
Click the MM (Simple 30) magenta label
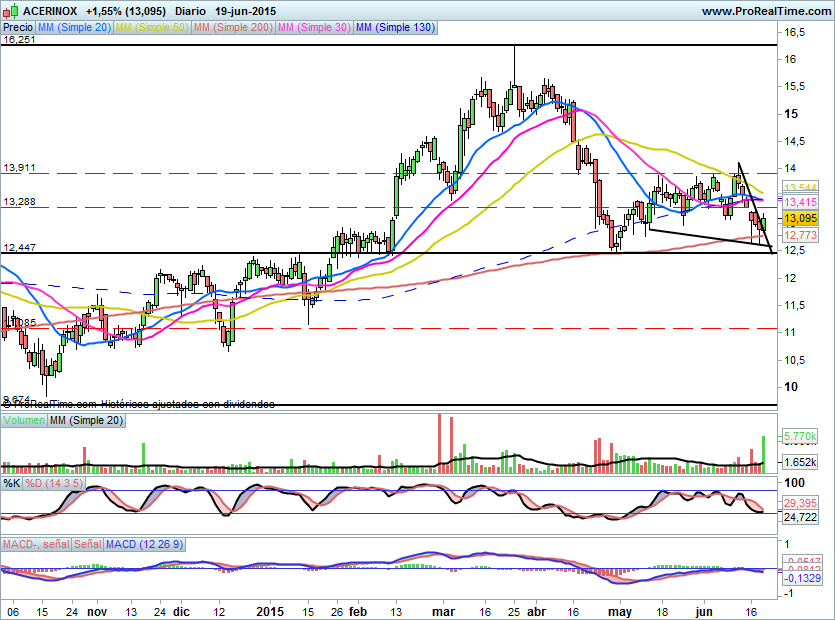[315, 28]
